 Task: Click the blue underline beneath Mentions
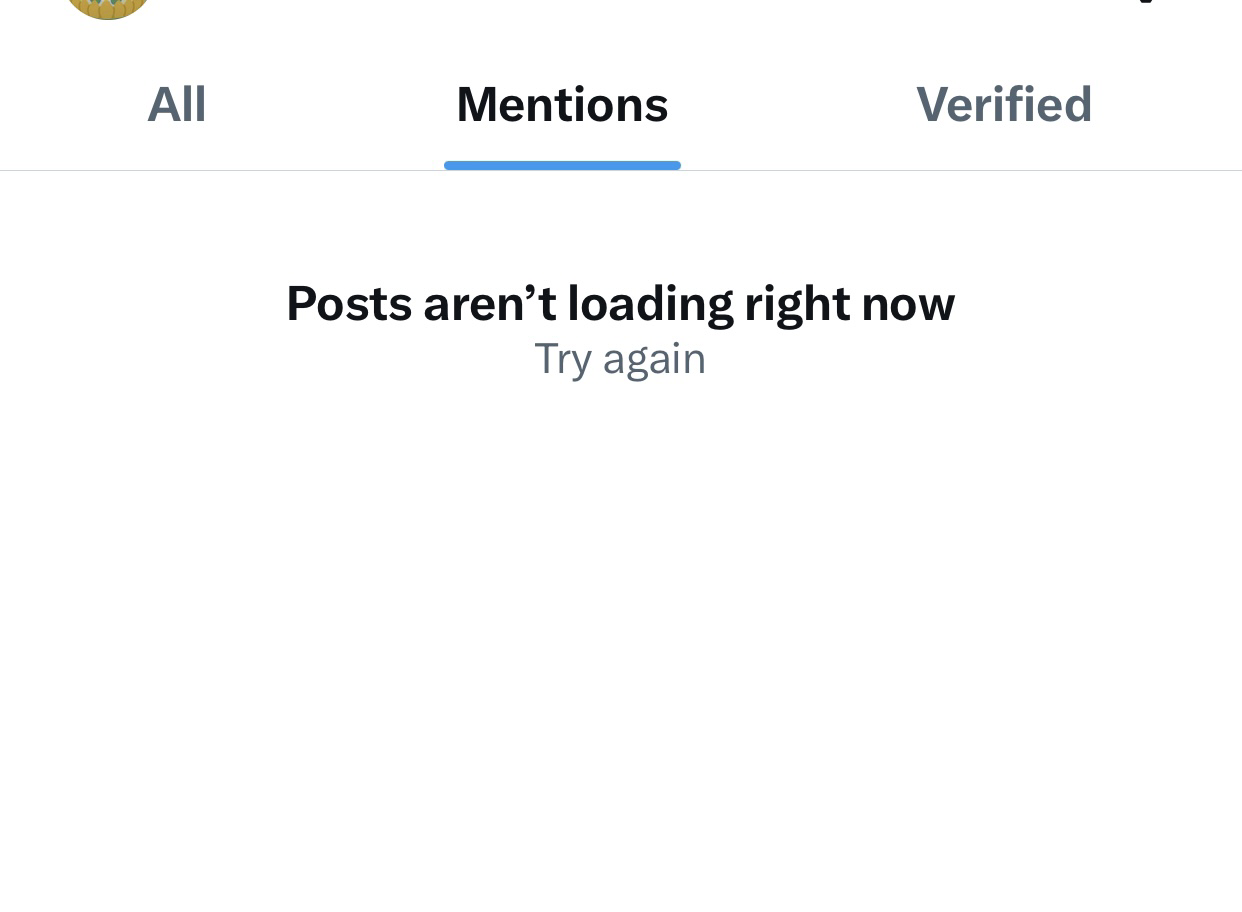coord(562,165)
